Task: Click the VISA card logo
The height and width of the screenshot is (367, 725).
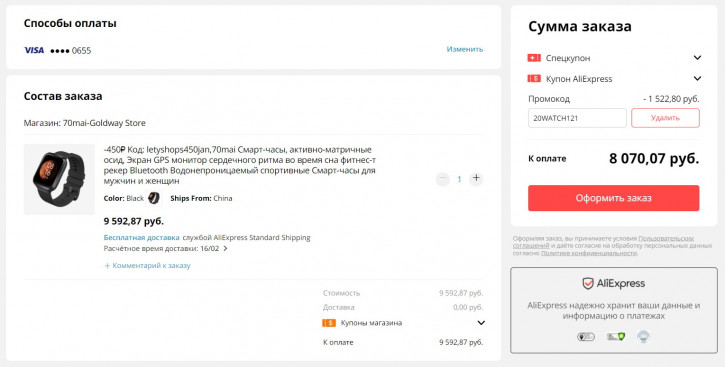Action: (34, 50)
